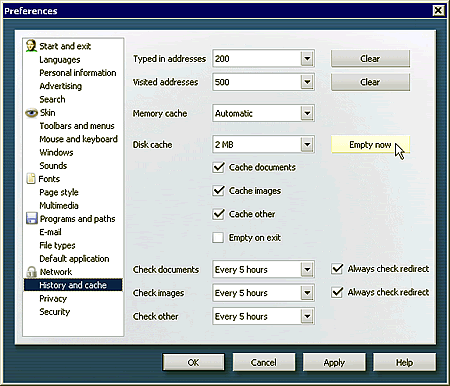450x386 pixels.
Task: Select the Multimedia category
Action: click(x=59, y=205)
